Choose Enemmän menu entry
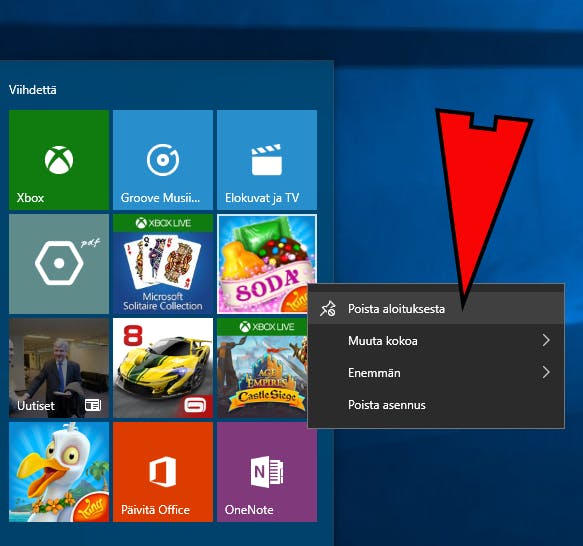583x546 pixels. tap(436, 373)
